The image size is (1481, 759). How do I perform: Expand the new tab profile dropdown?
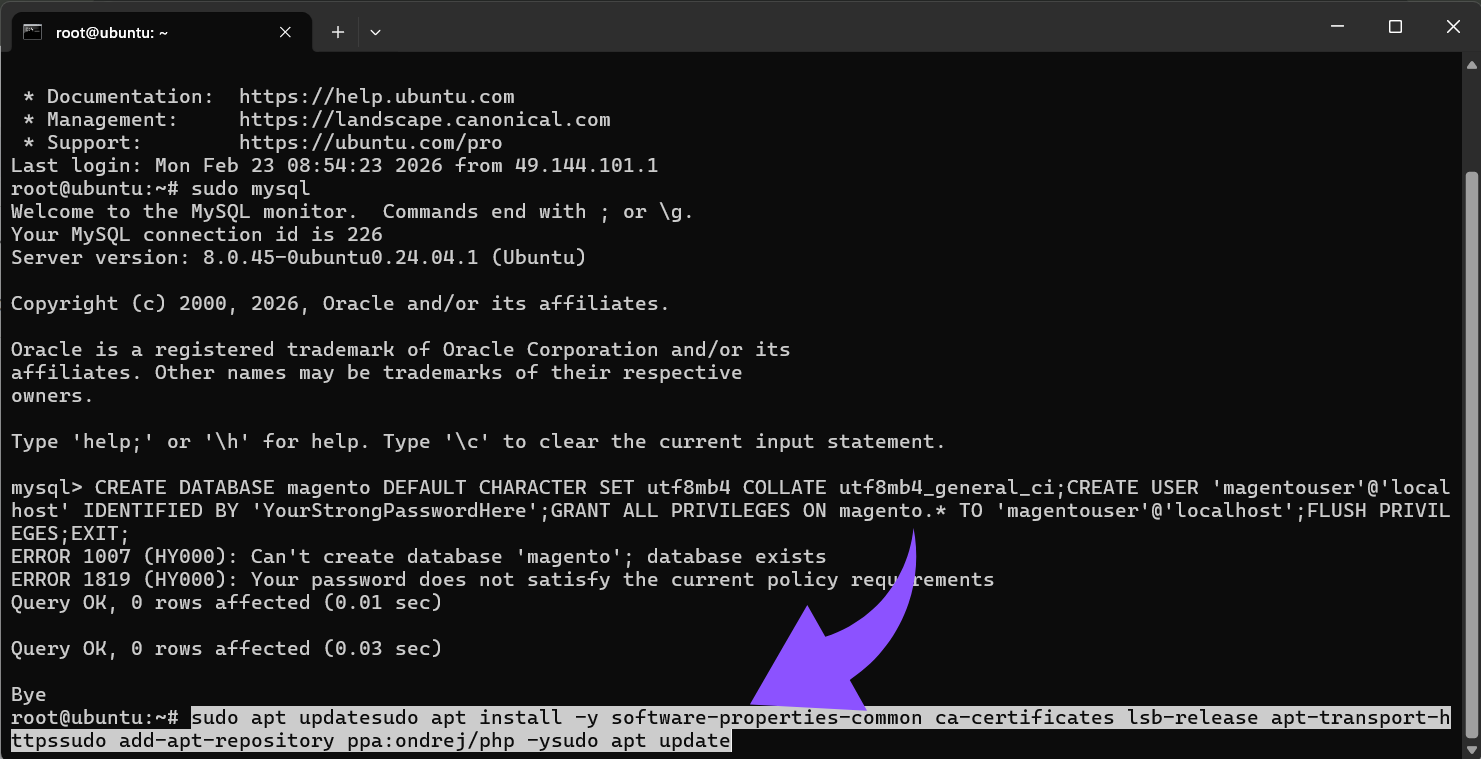coord(375,32)
